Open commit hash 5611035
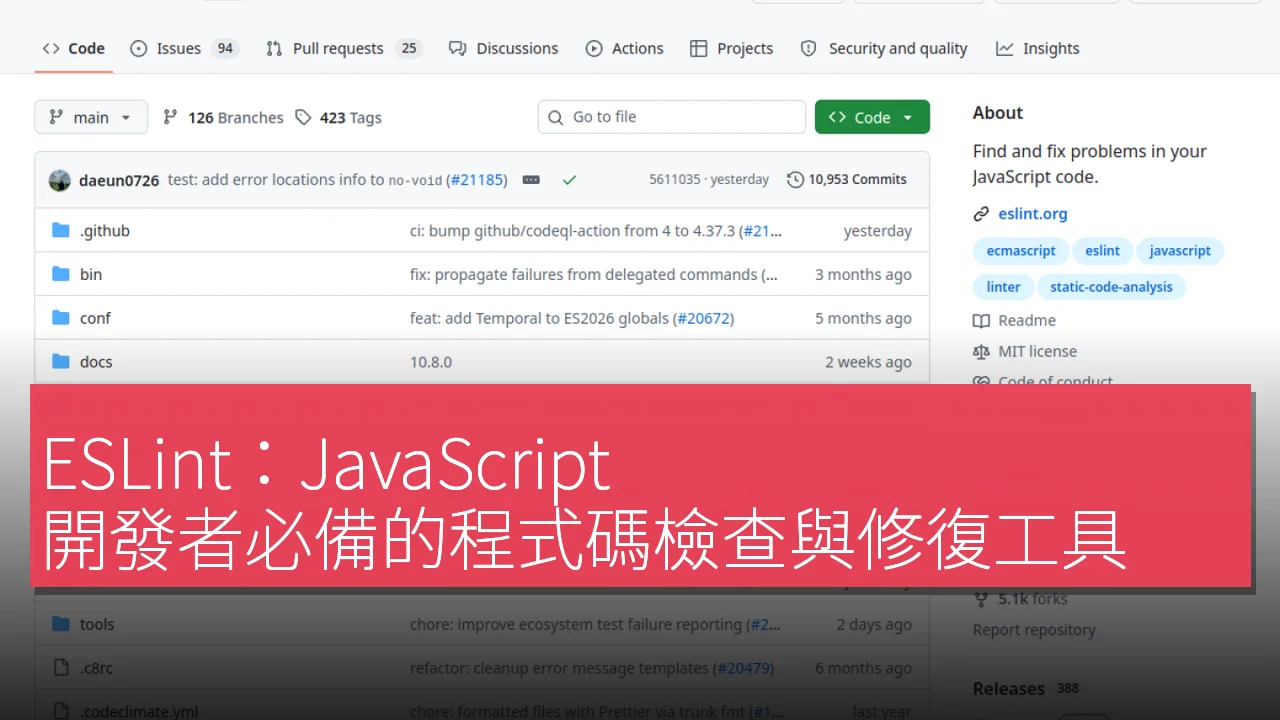The height and width of the screenshot is (720, 1280). point(675,180)
